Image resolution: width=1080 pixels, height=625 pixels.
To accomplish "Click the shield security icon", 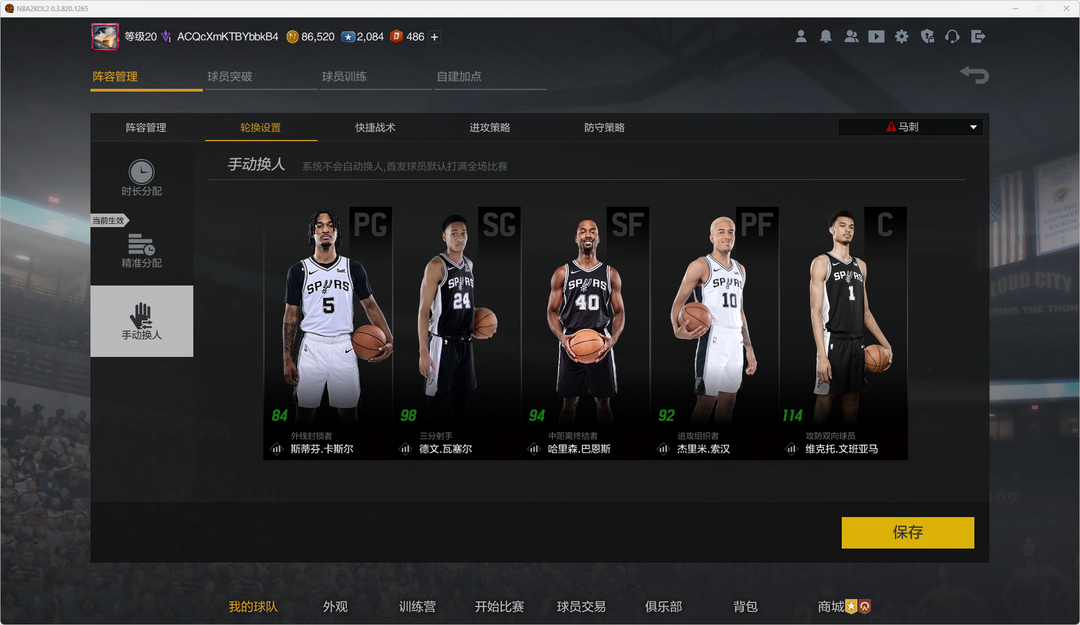I will [927, 37].
